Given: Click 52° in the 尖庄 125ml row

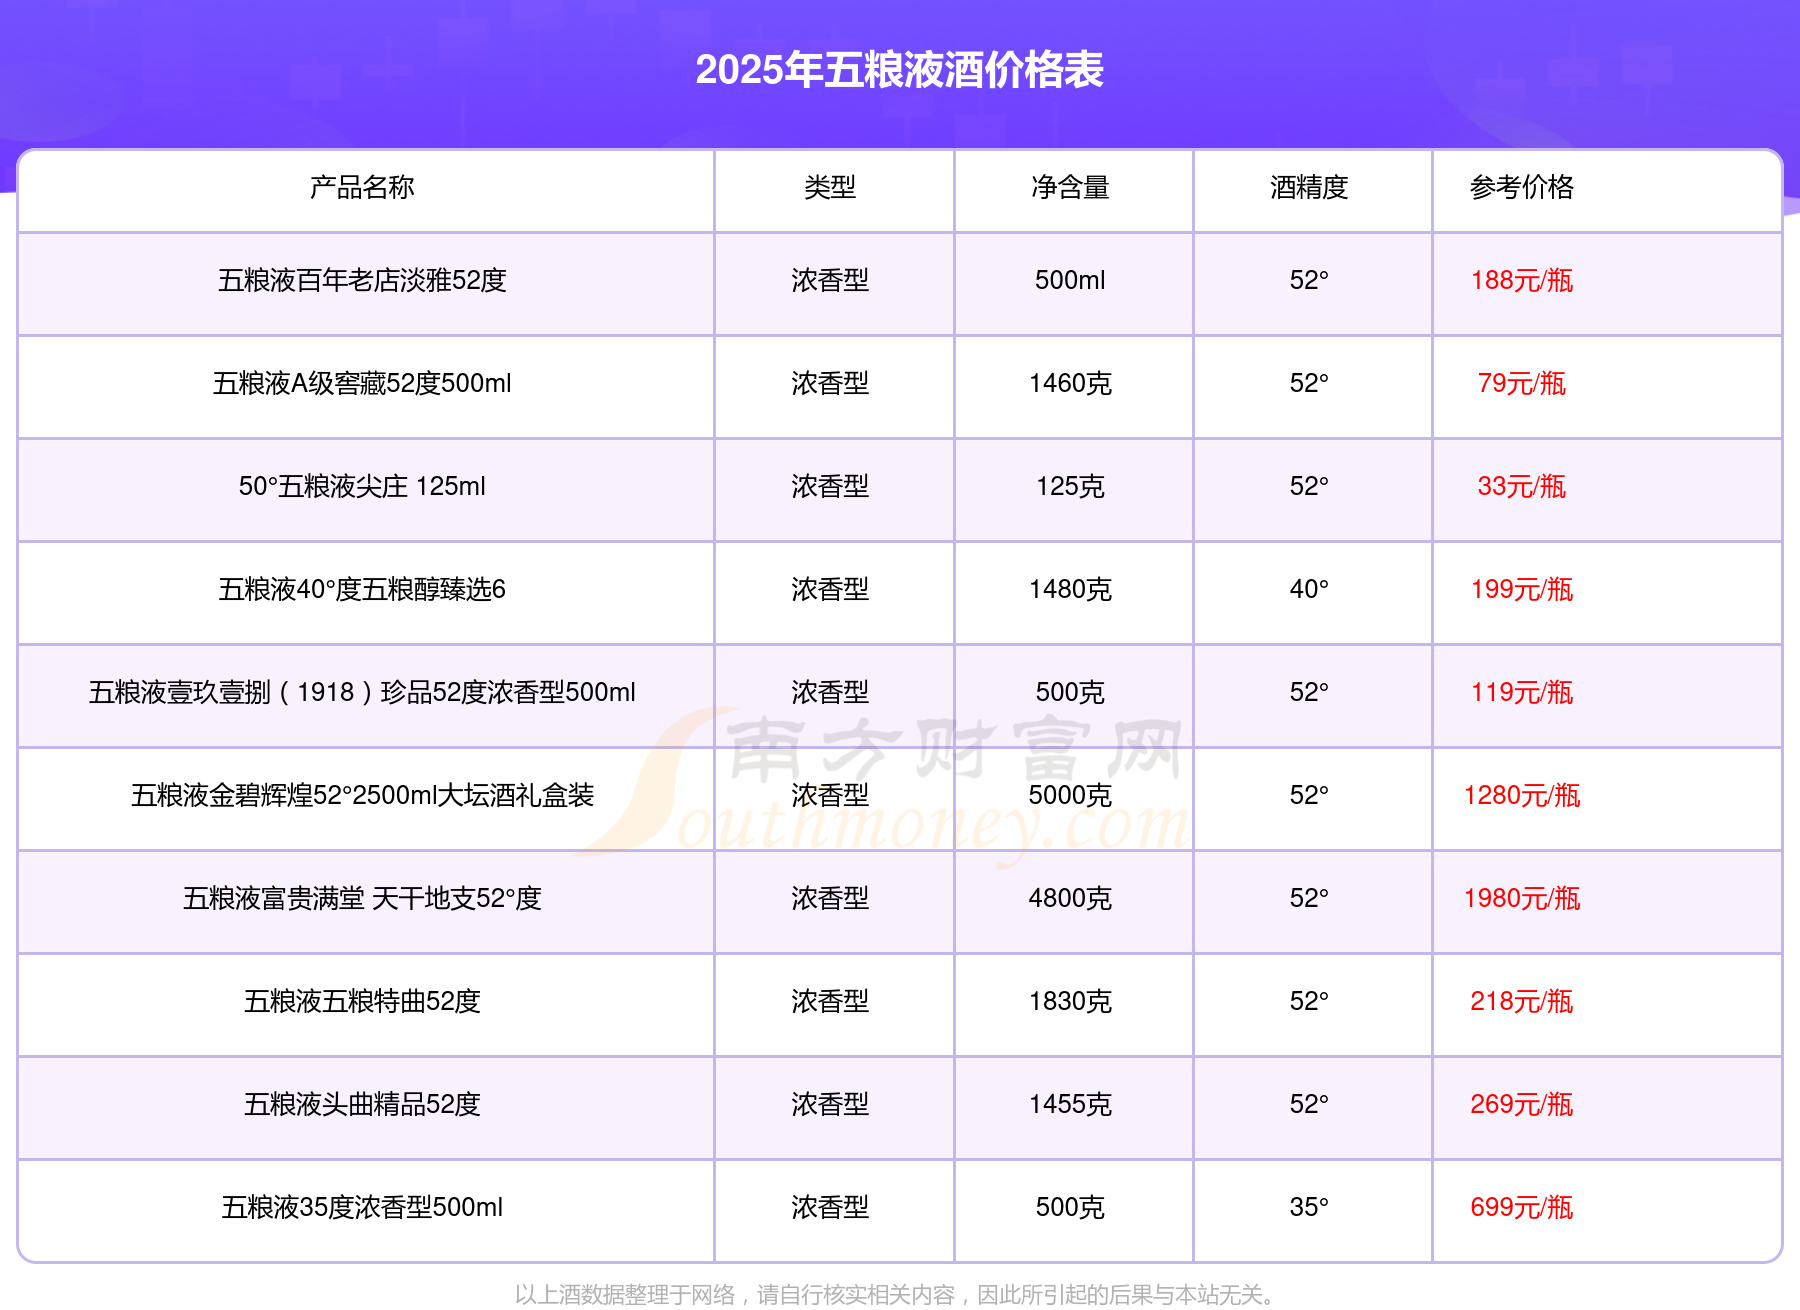Looking at the screenshot, I should (x=1309, y=486).
